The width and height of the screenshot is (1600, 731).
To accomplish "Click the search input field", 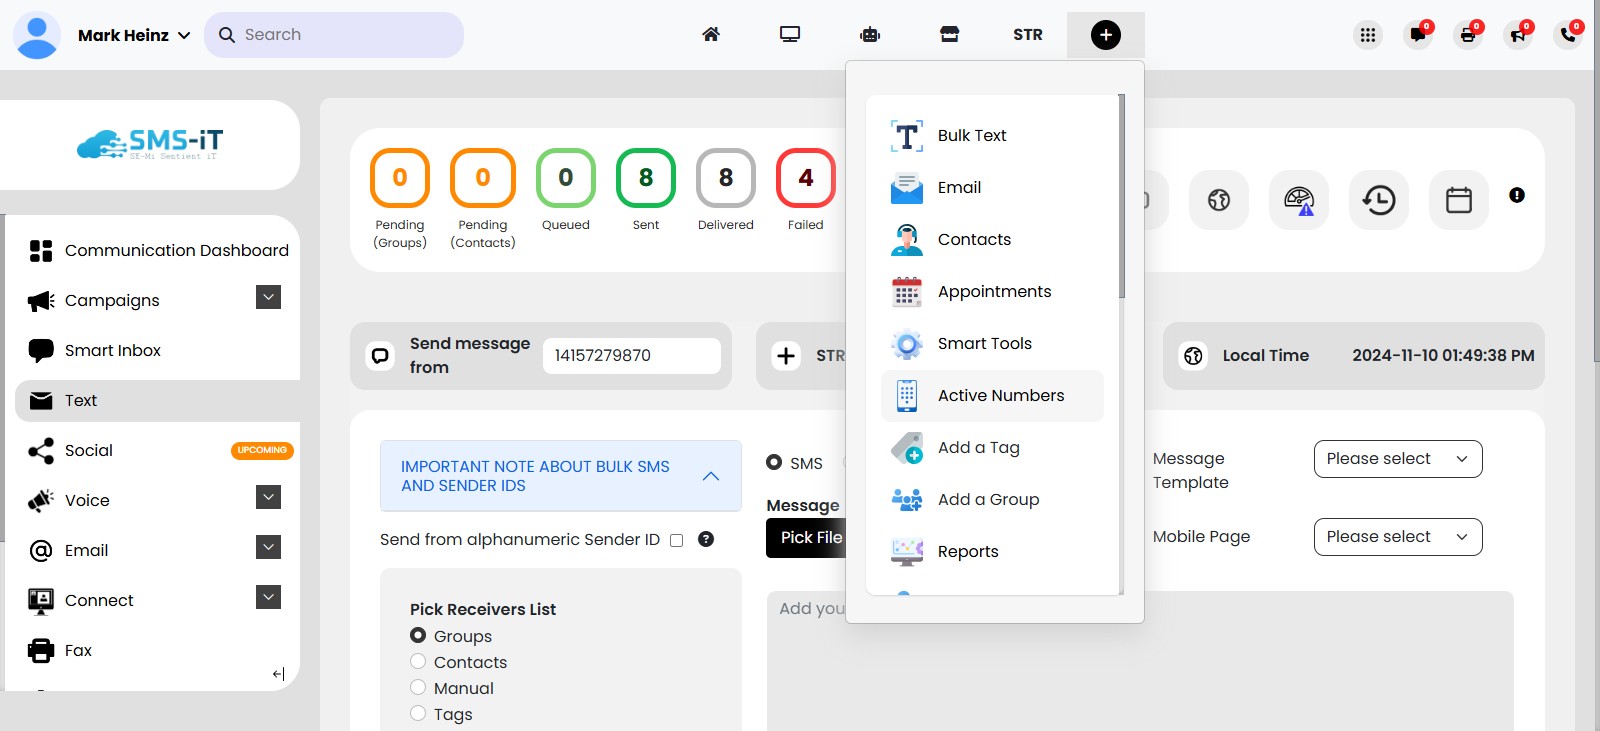I will (x=345, y=35).
